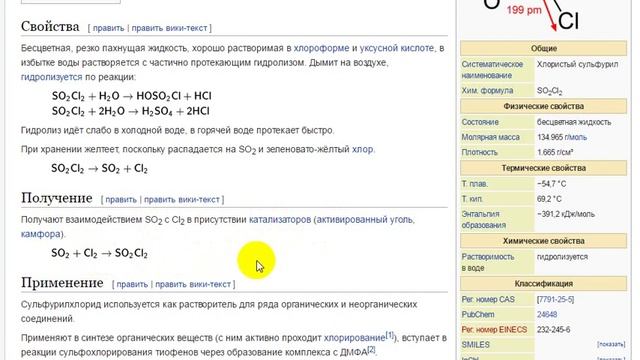Click 'править вики-текст' next to Применение heading
640x360 pixels.
(x=193, y=284)
